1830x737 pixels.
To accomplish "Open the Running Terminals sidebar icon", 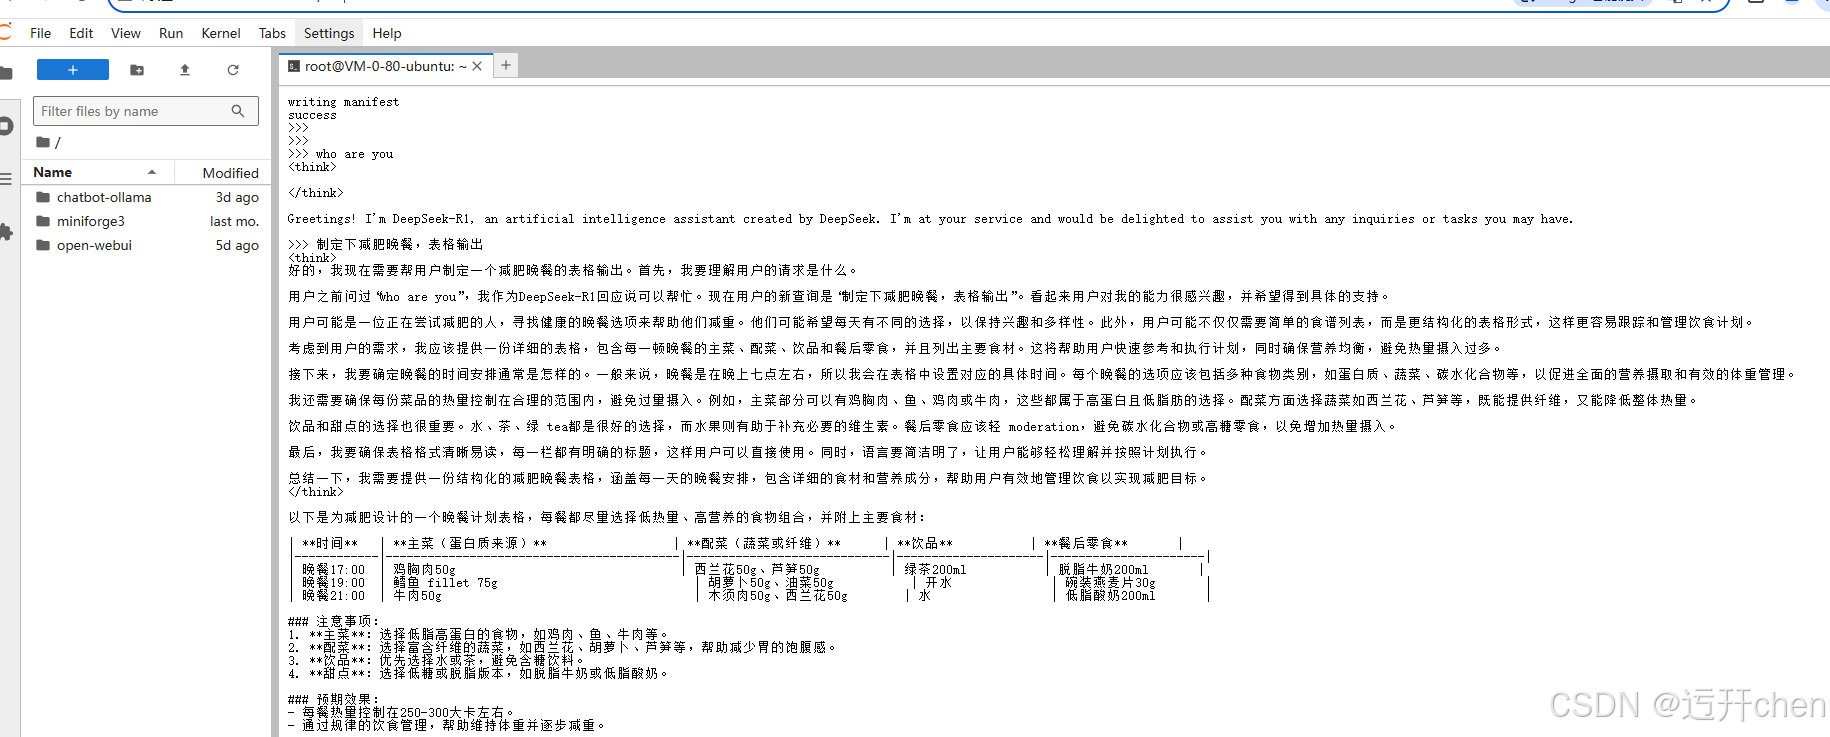I will coord(5,126).
